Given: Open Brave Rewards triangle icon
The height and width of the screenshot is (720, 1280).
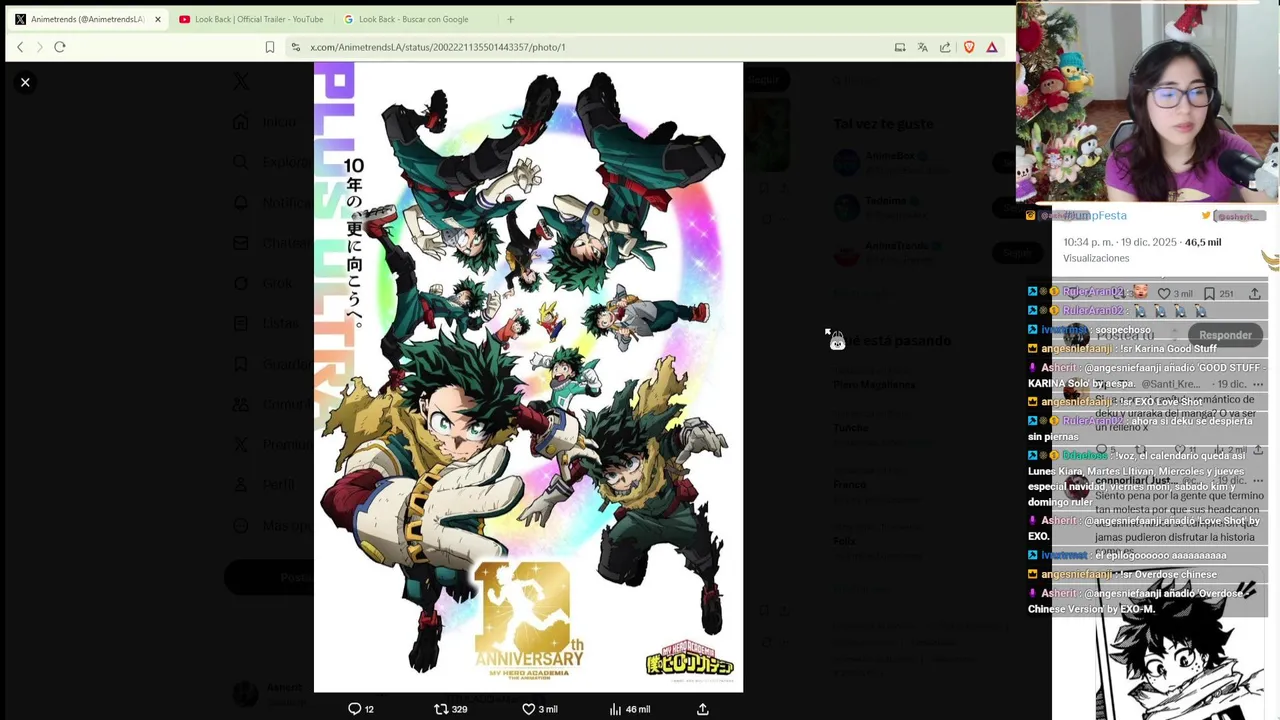Looking at the screenshot, I should pos(992,47).
